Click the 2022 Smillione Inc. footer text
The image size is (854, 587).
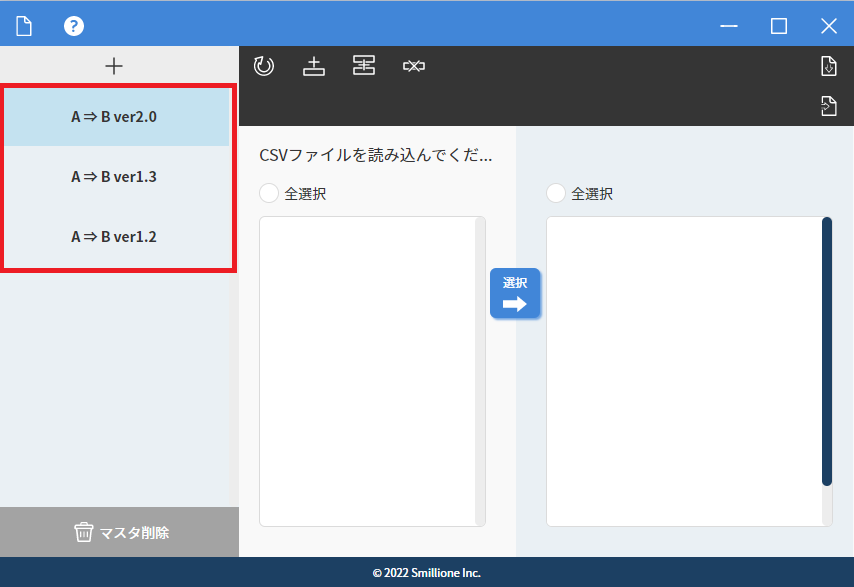tap(427, 572)
